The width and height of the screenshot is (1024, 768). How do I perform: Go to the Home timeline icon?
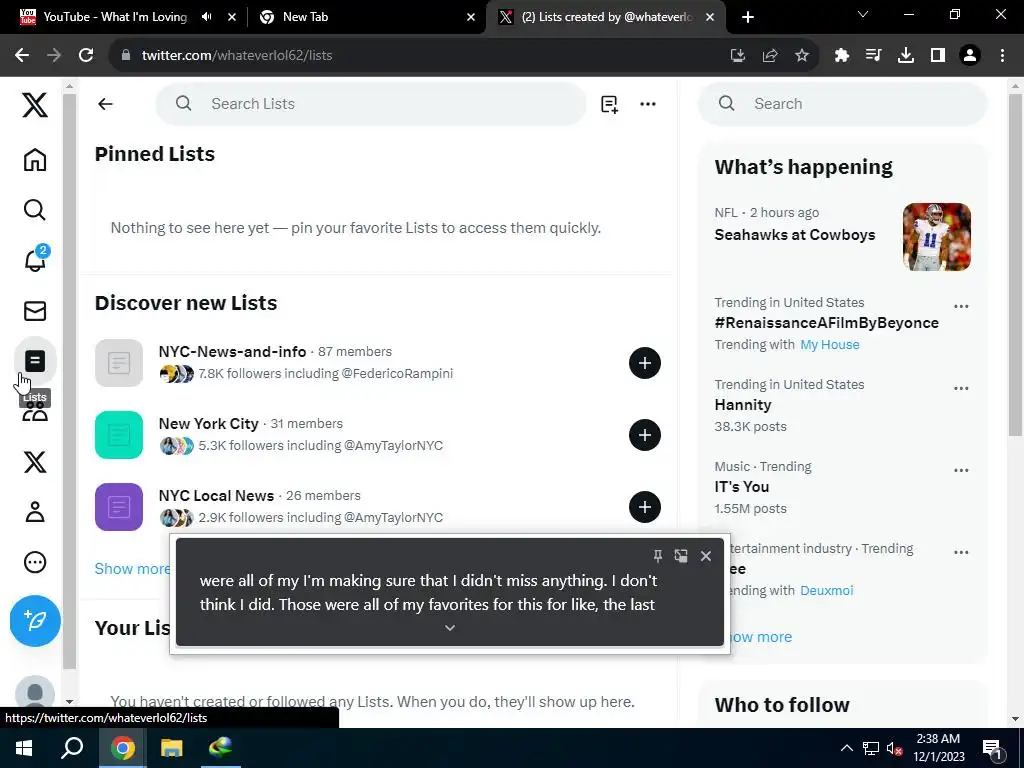[x=35, y=159]
